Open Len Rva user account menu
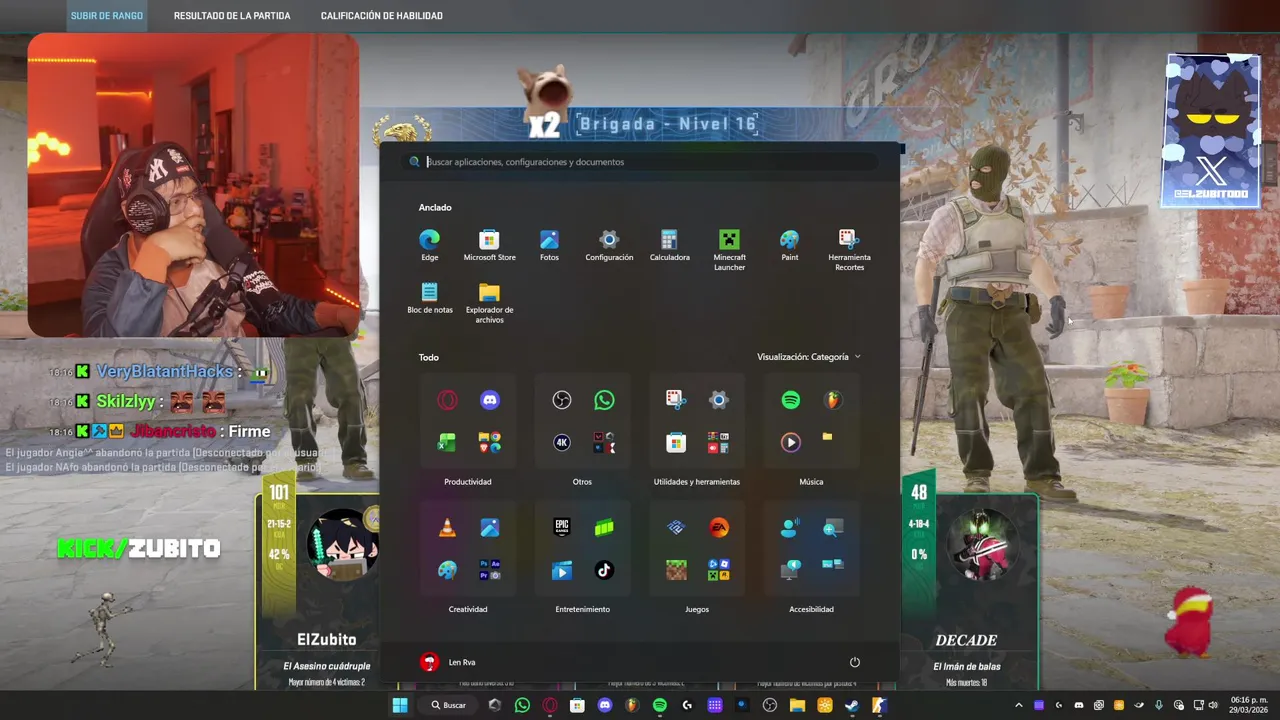1280x720 pixels. (448, 662)
